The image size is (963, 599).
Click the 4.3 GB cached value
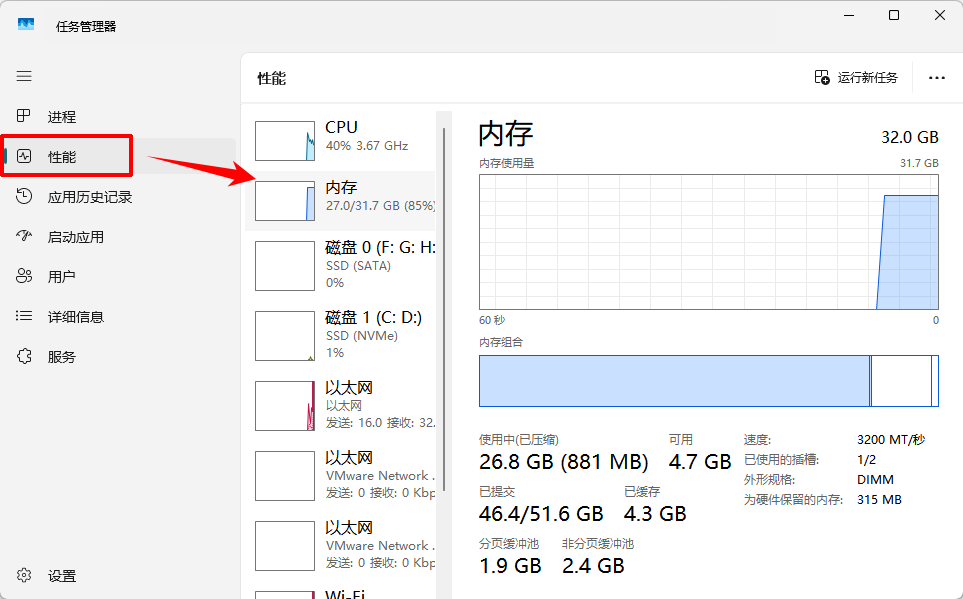point(655,514)
